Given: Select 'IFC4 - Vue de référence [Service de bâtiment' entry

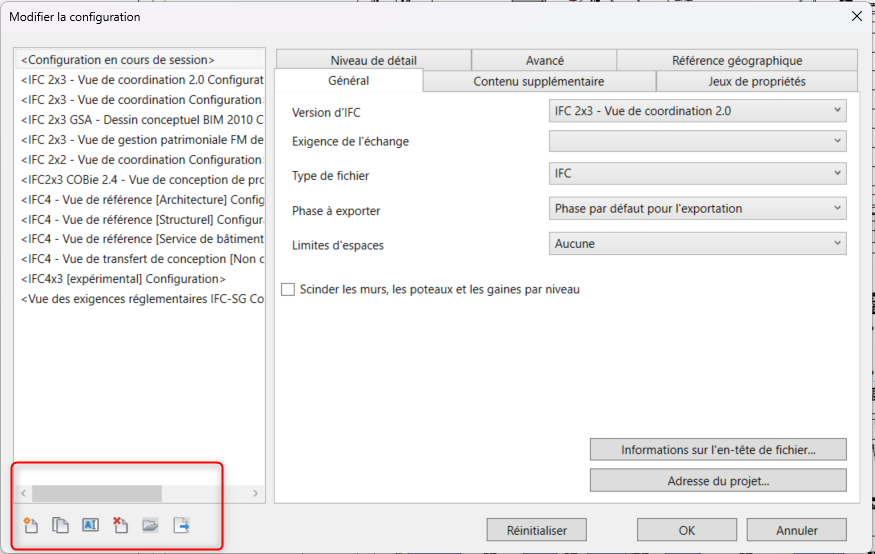Looking at the screenshot, I should point(140,239).
